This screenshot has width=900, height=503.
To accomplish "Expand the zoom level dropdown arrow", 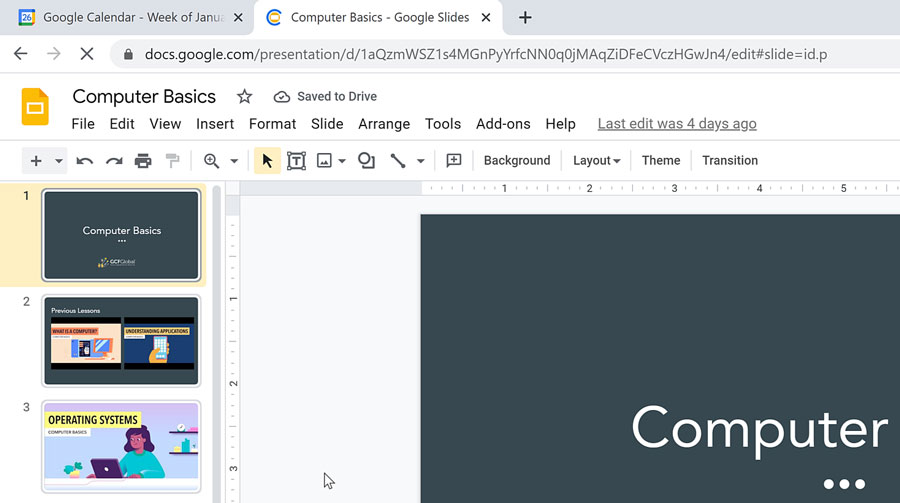I will (234, 161).
